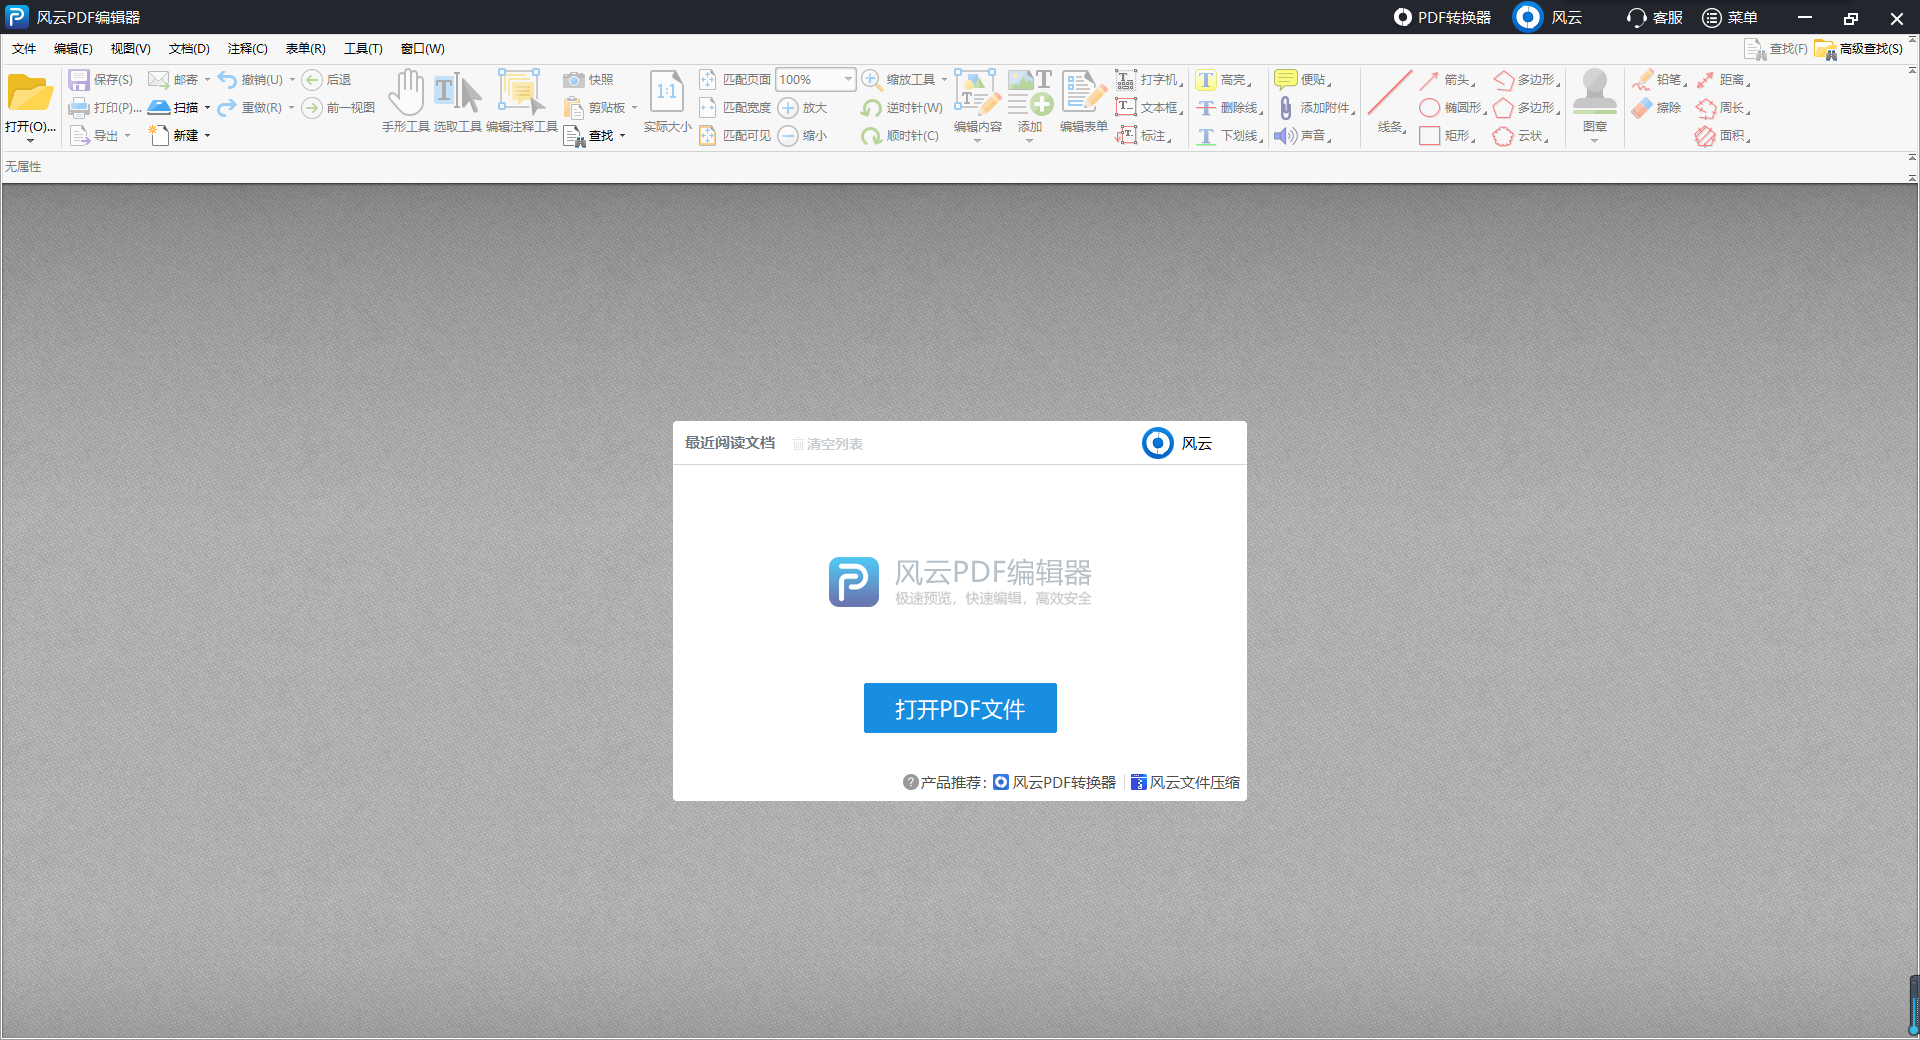Go back with the 后退 arrow icon
1920x1040 pixels.
pos(312,80)
